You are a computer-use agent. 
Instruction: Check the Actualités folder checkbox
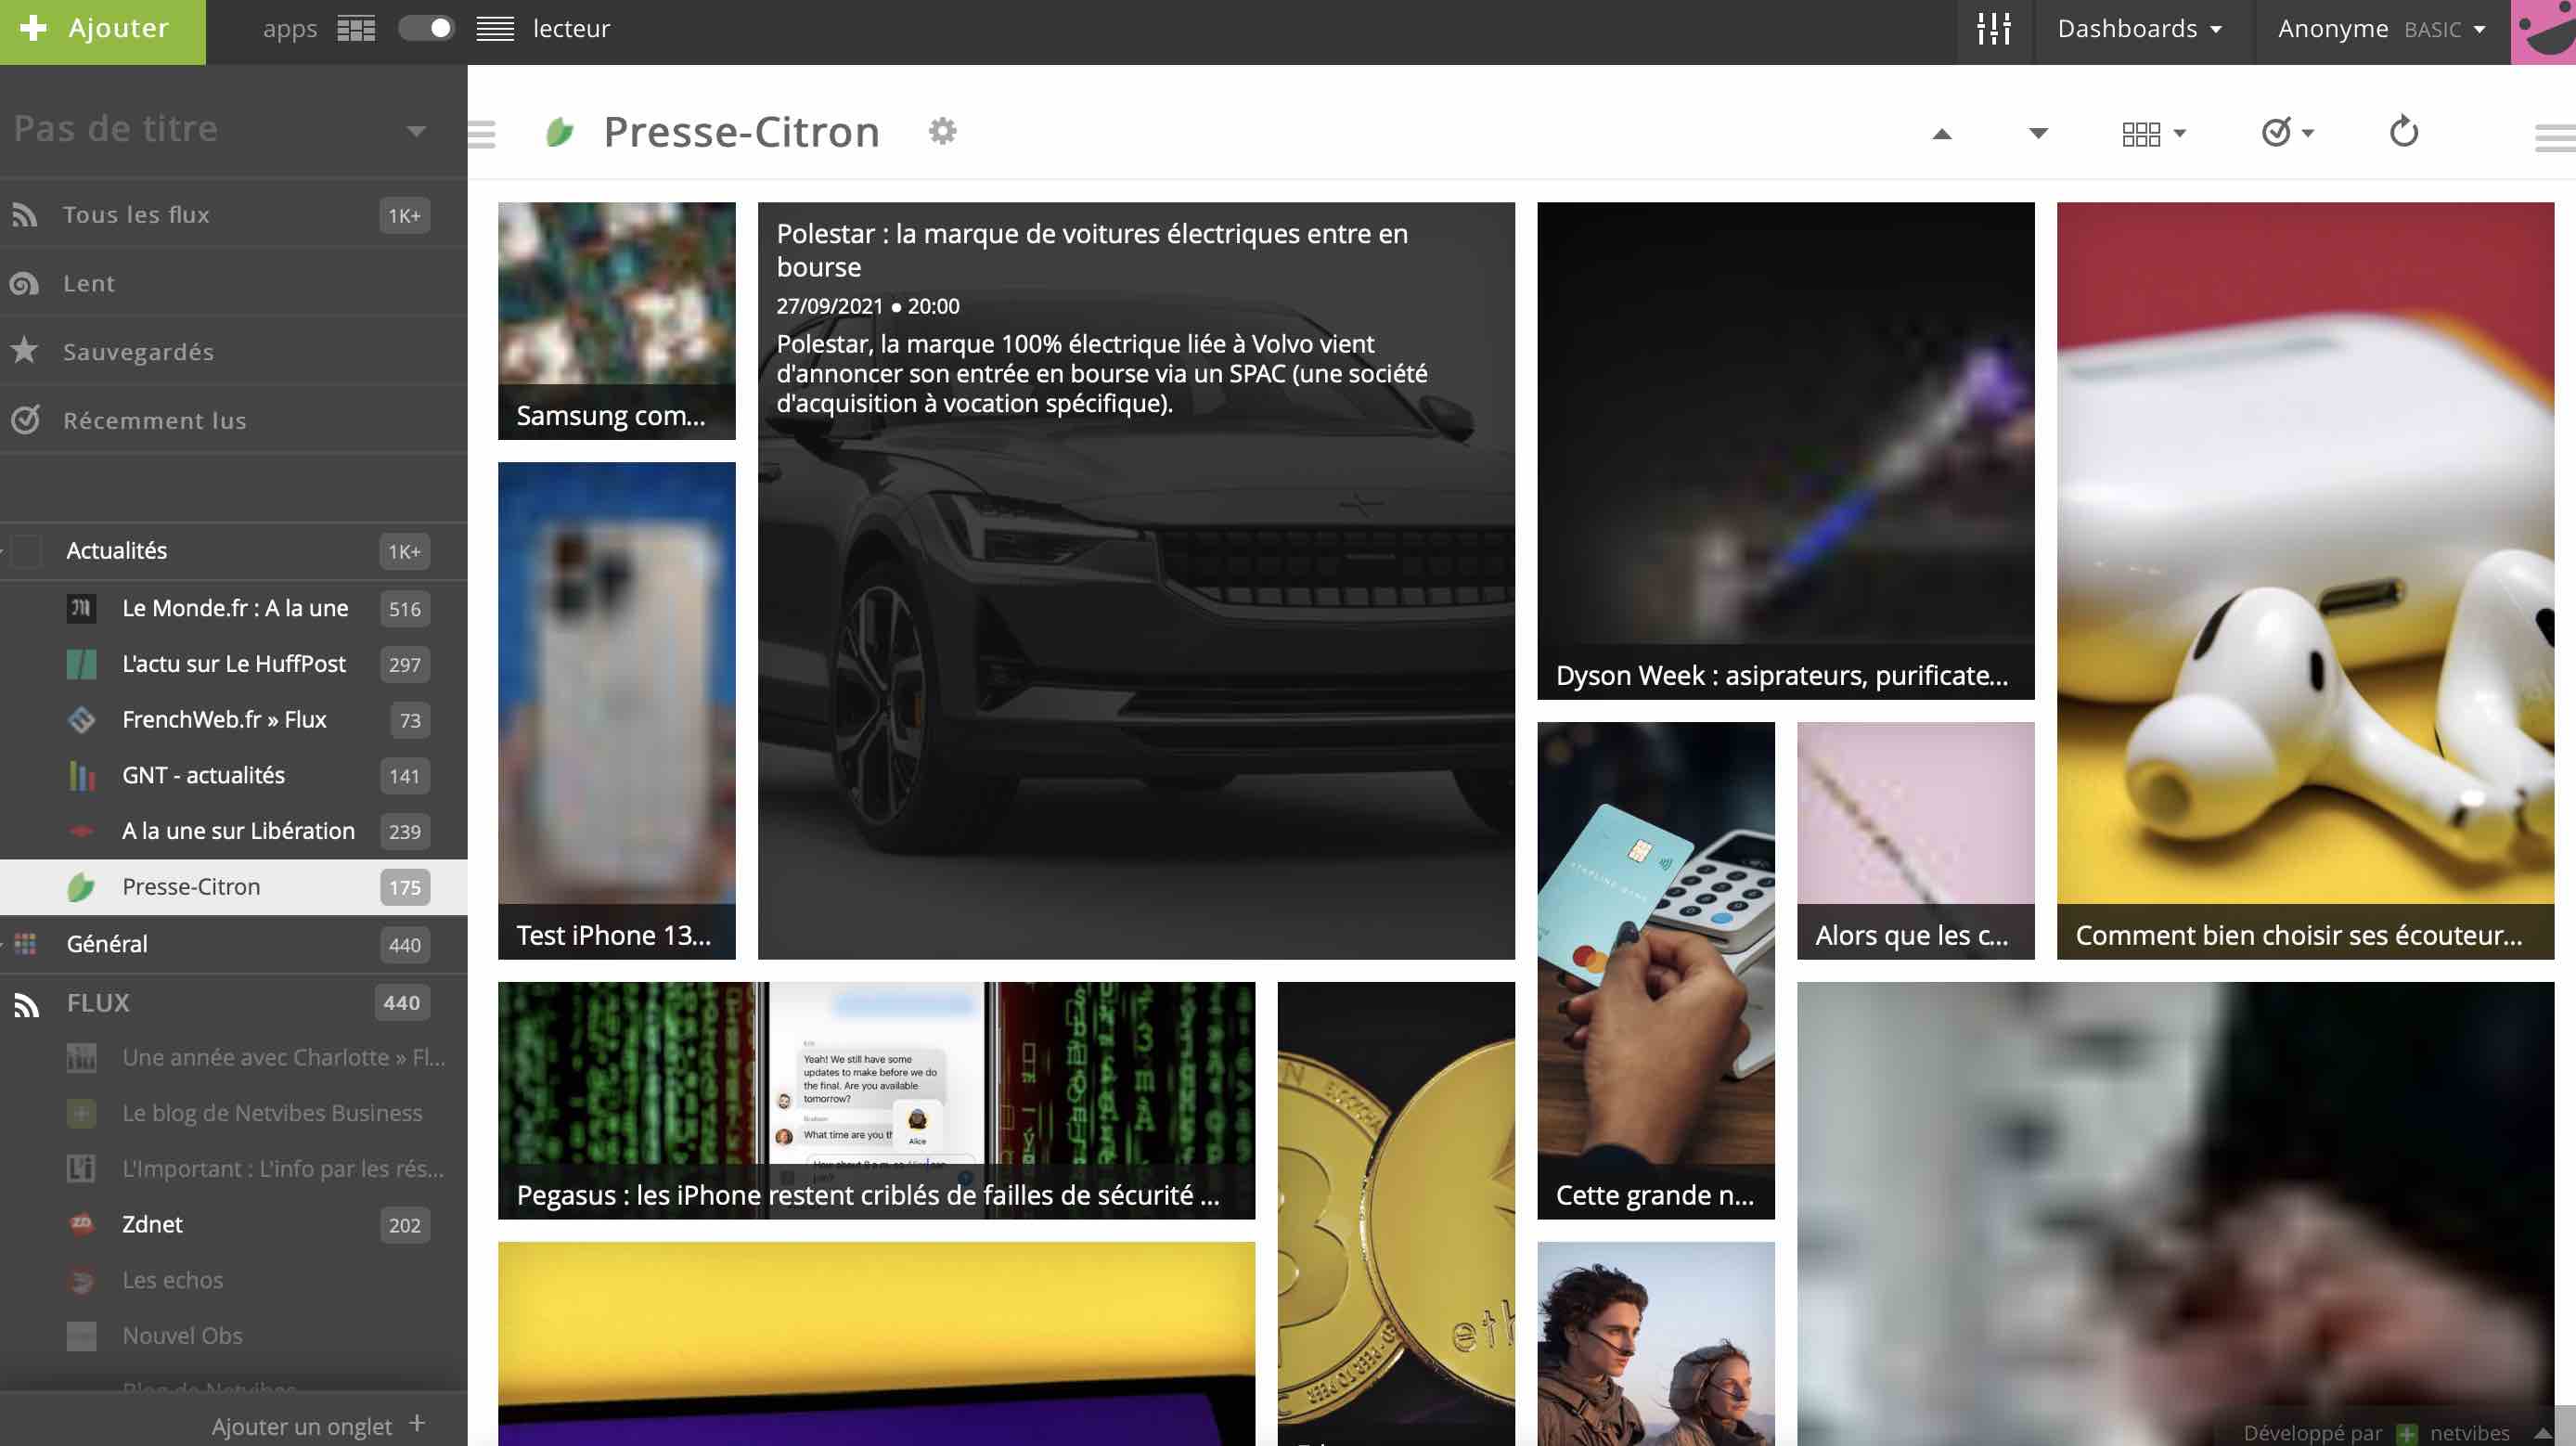point(28,551)
